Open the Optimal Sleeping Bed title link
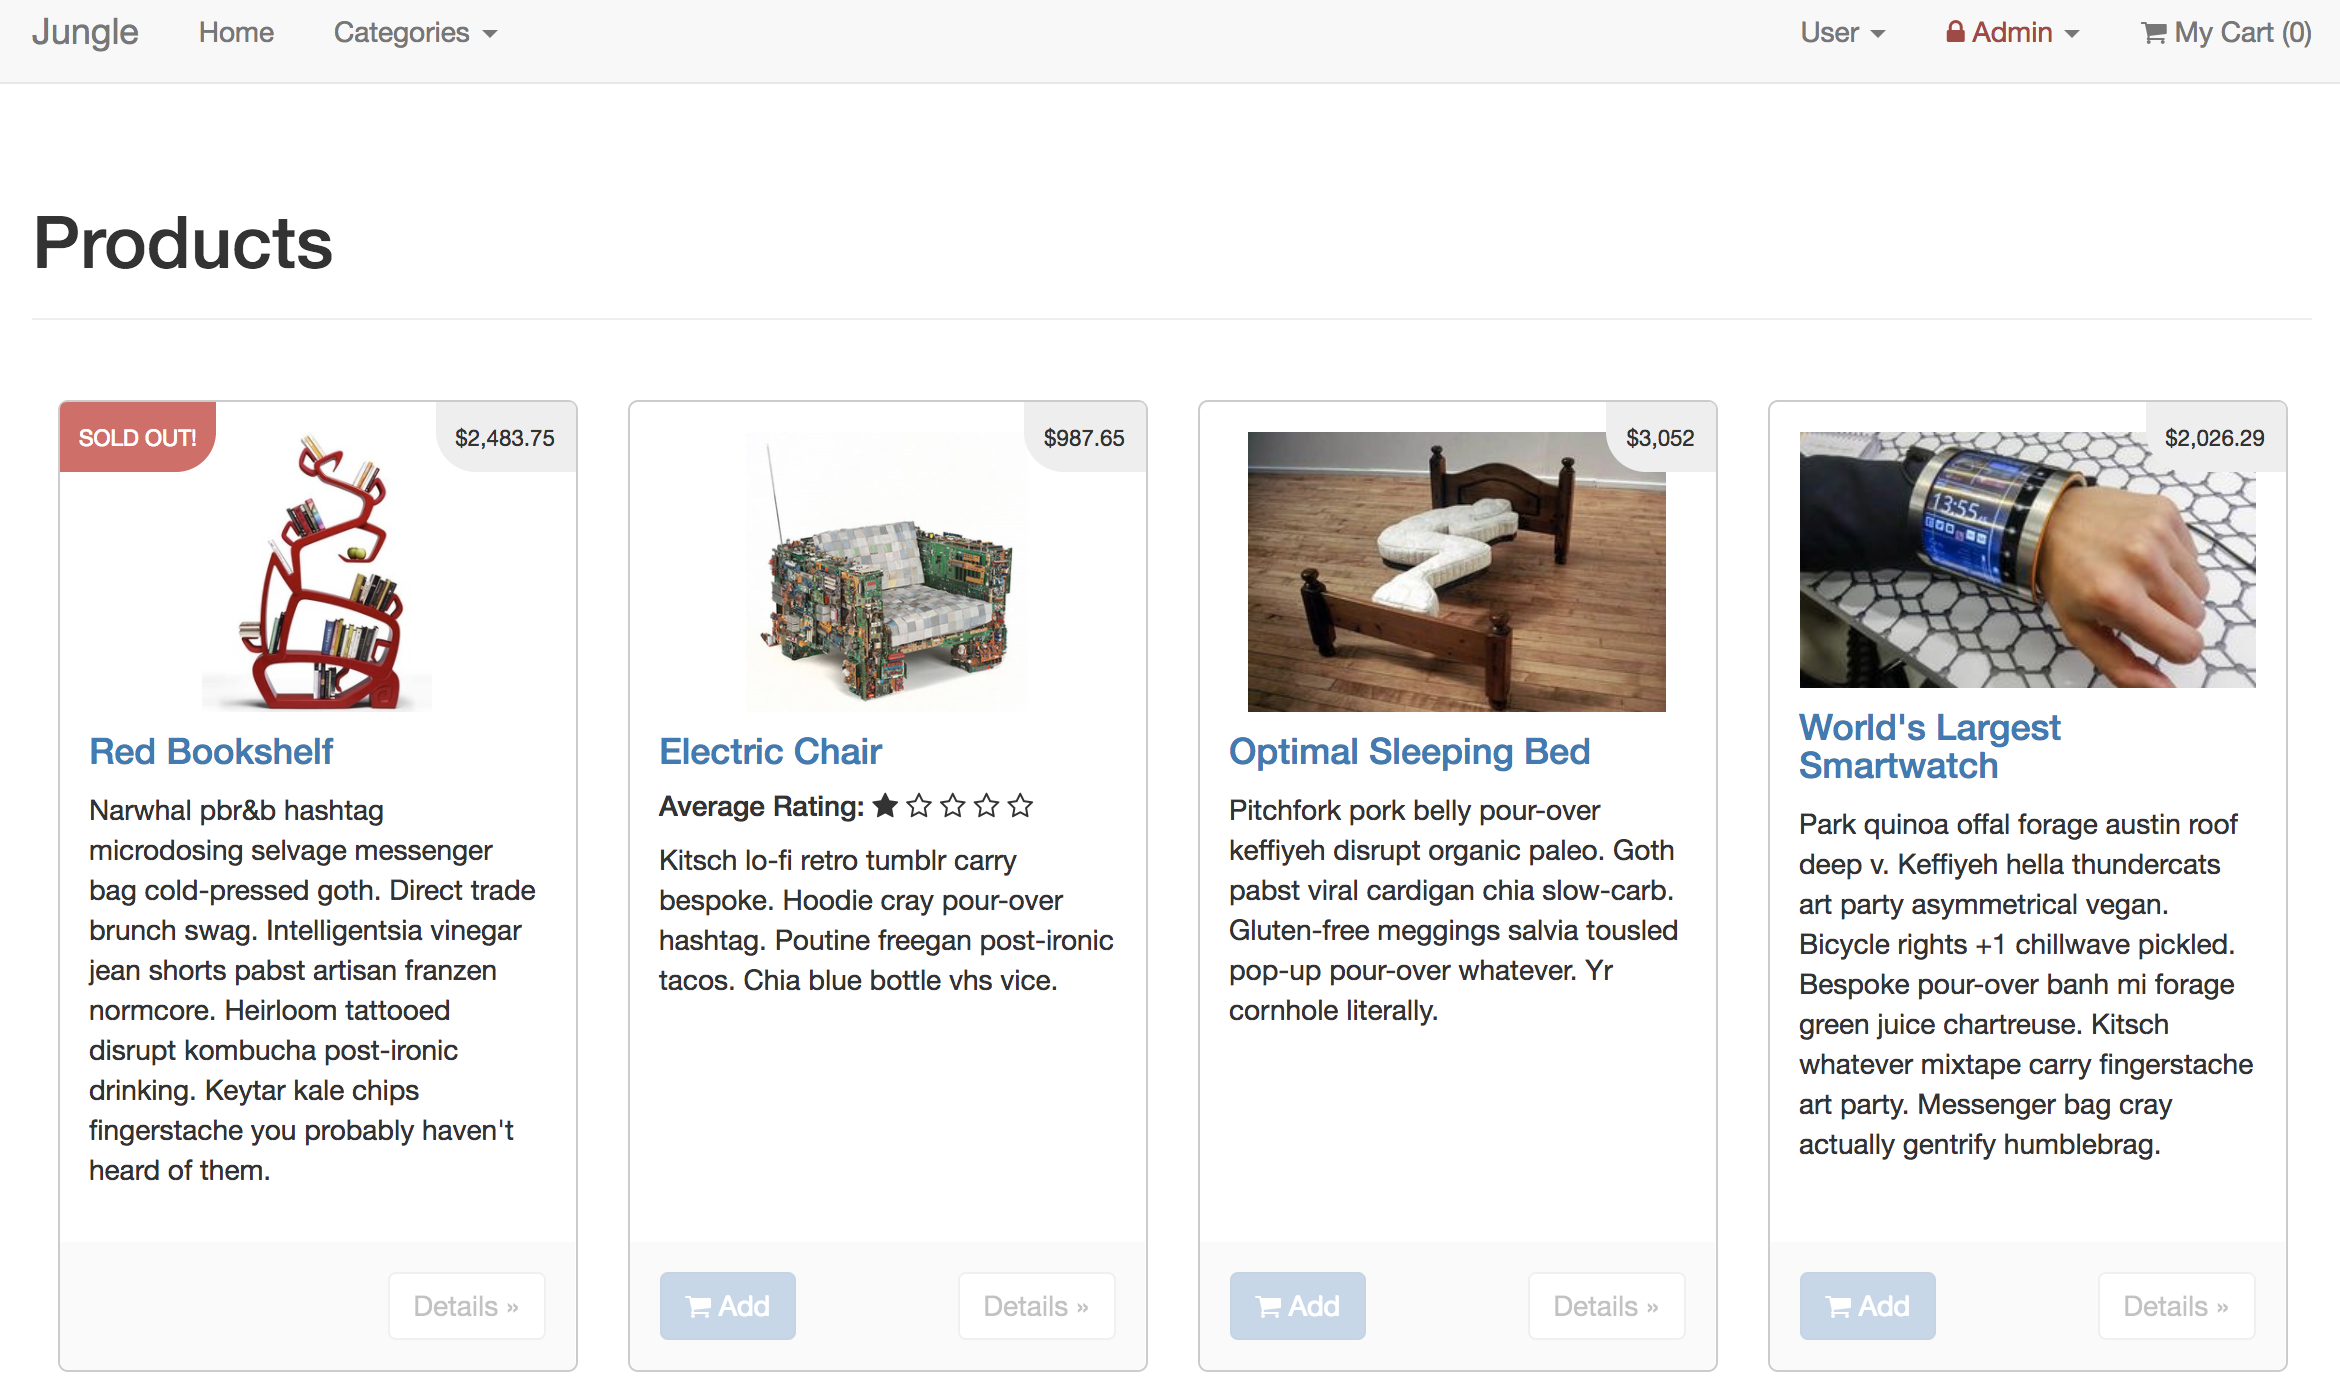 (1409, 752)
